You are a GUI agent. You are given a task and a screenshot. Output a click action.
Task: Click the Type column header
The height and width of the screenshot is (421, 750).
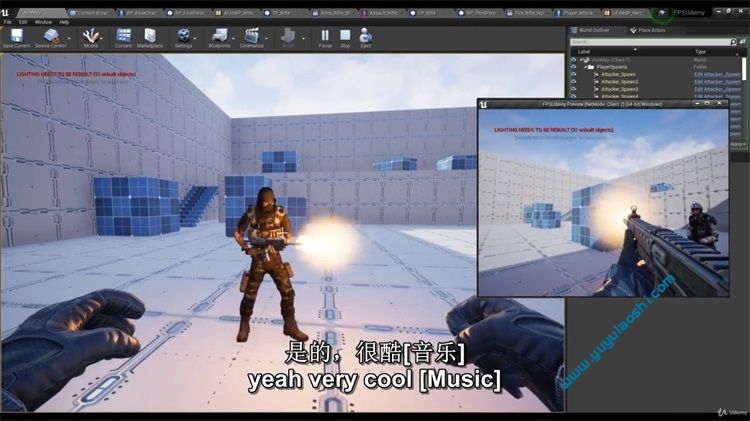pyautogui.click(x=700, y=52)
